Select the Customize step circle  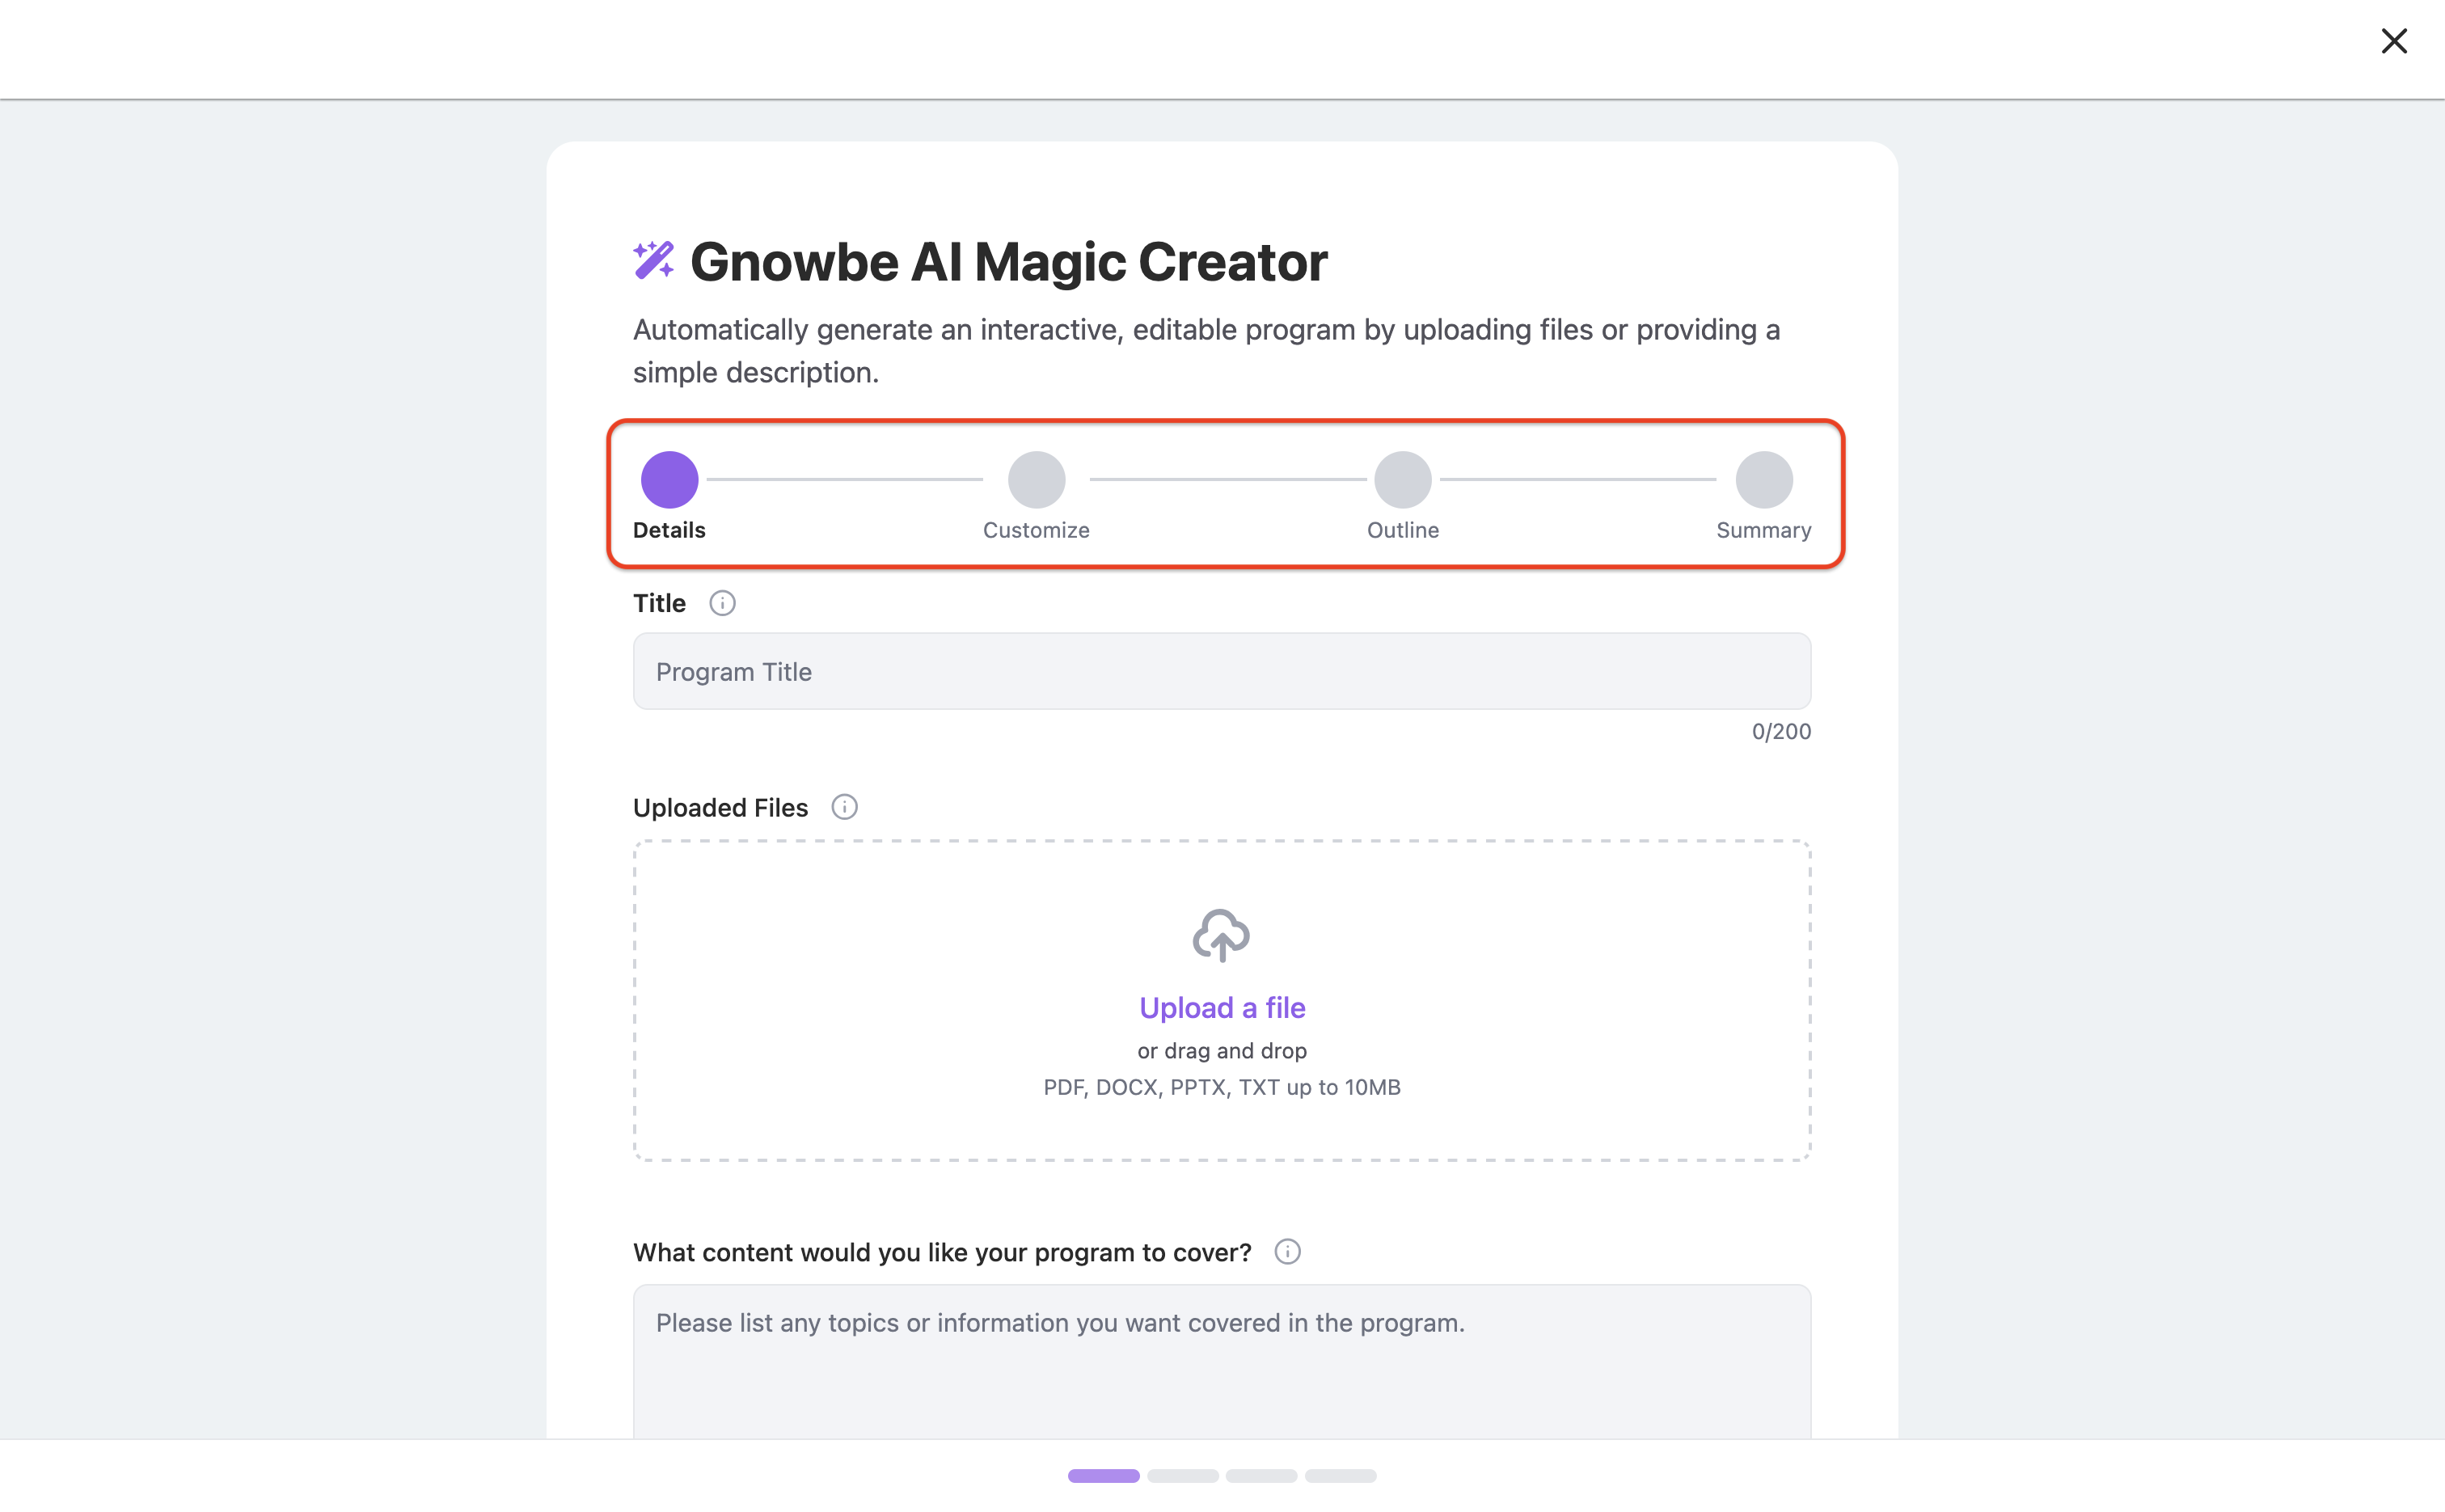[x=1036, y=480]
